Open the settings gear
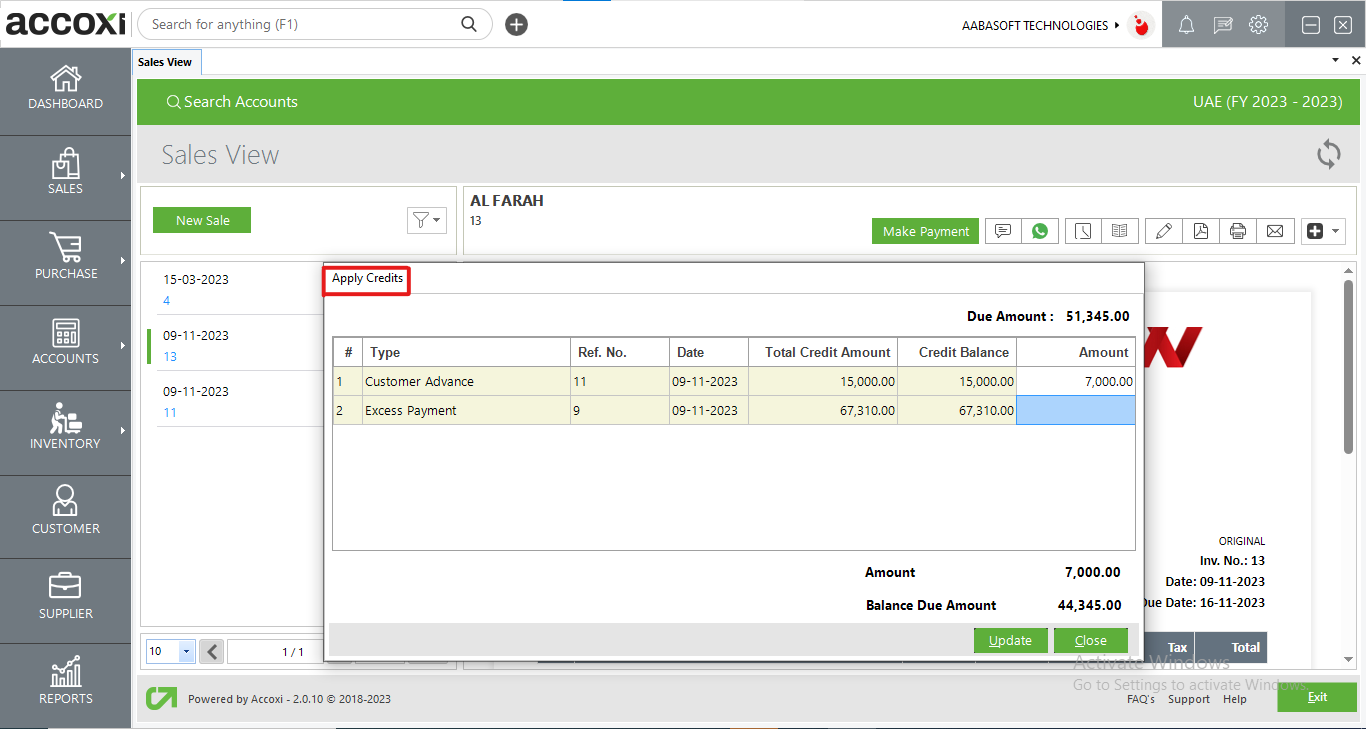 pos(1259,24)
